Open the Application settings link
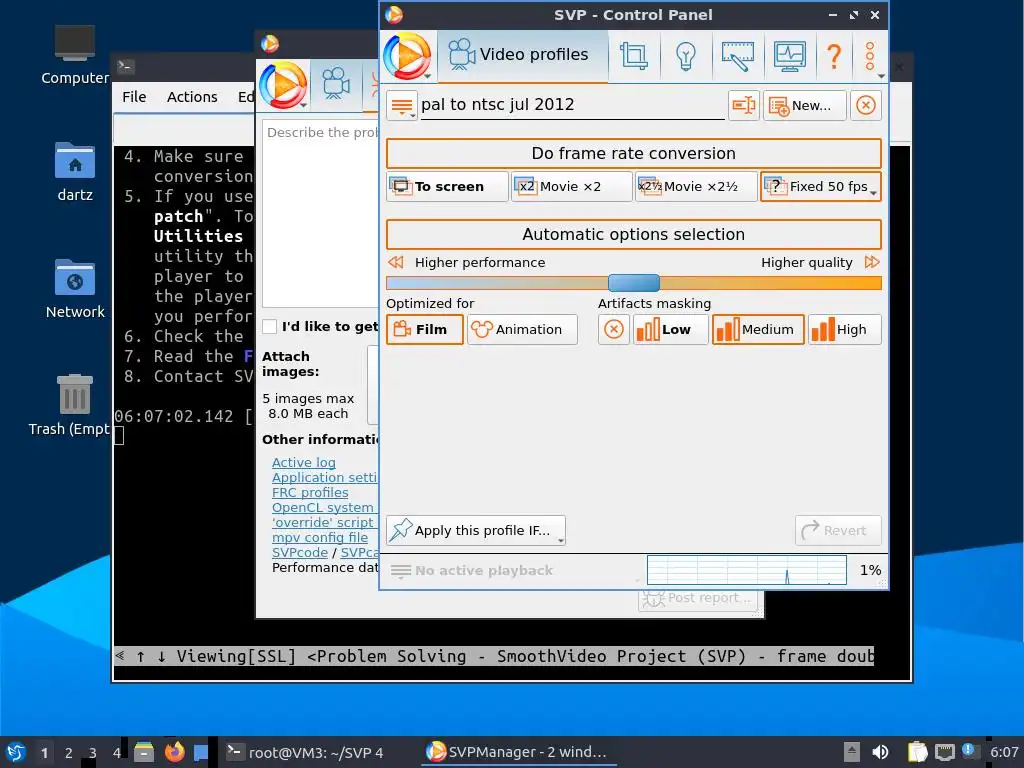This screenshot has width=1024, height=768. [x=325, y=477]
